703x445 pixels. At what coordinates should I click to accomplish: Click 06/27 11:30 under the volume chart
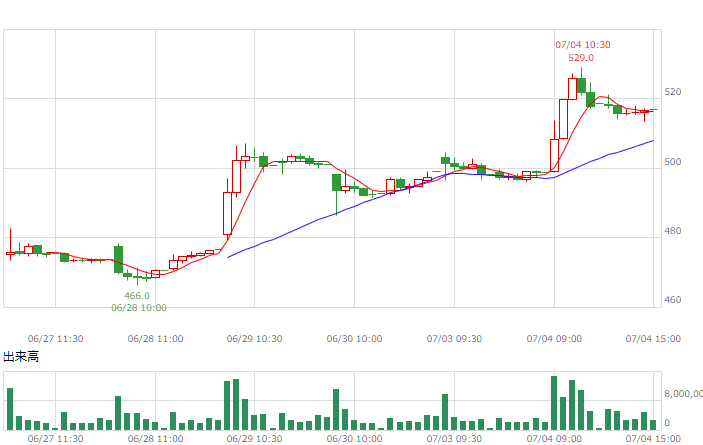click(56, 438)
